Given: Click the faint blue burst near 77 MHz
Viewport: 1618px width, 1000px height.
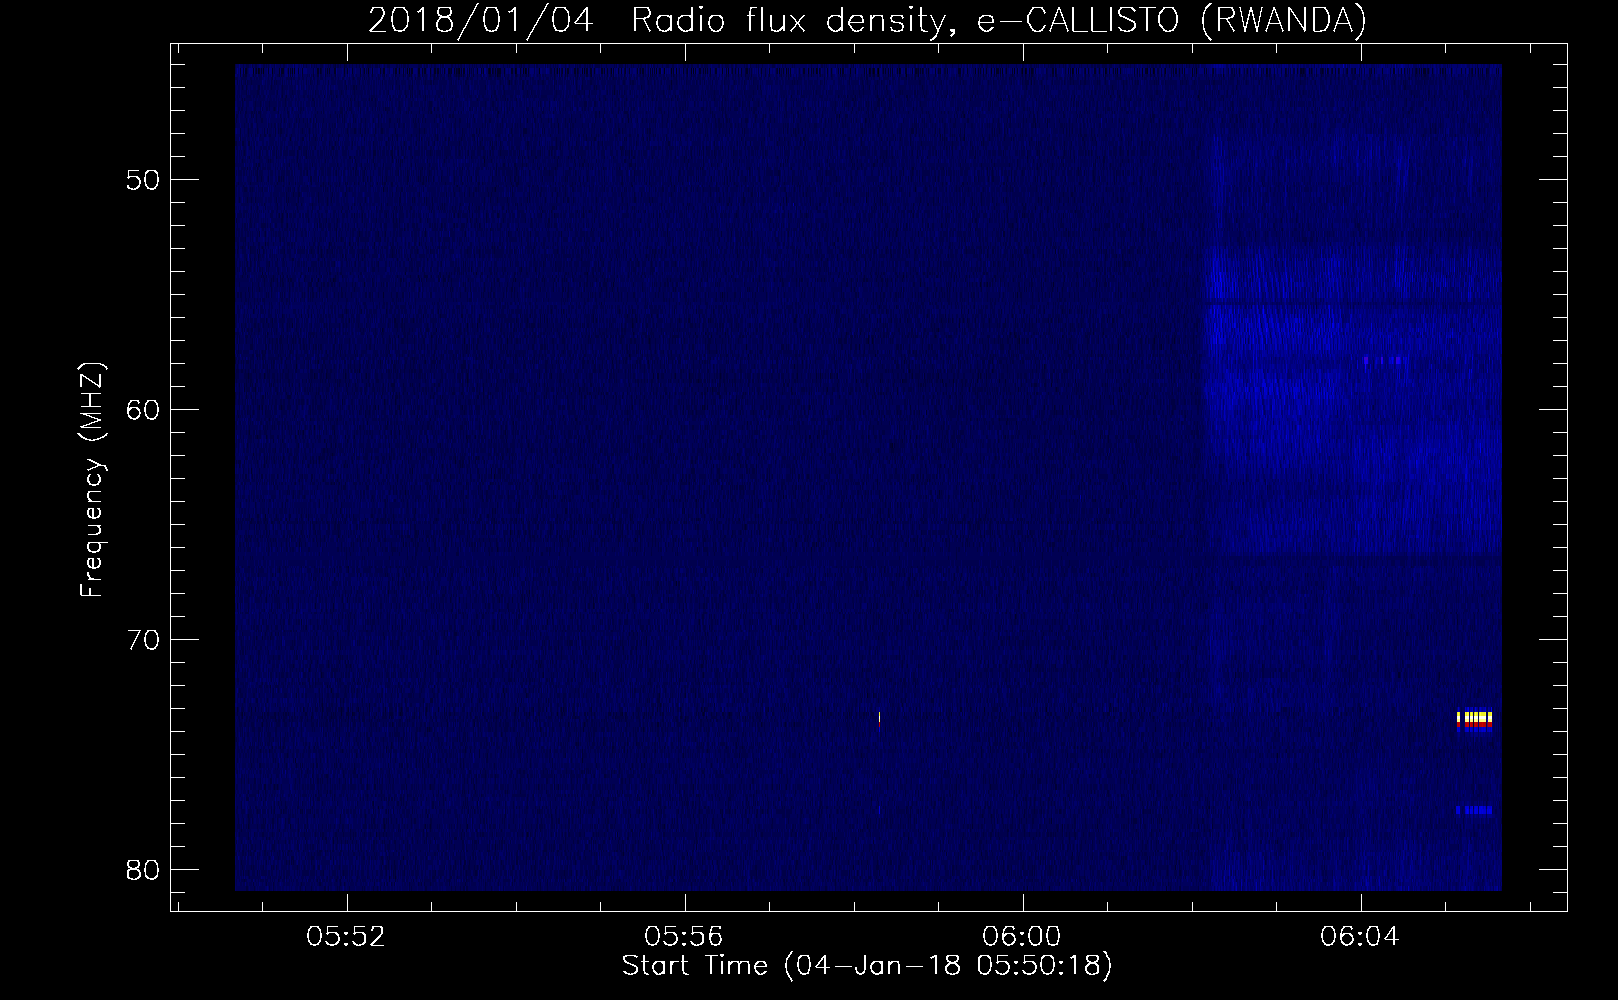Looking at the screenshot, I should coord(1475,810).
